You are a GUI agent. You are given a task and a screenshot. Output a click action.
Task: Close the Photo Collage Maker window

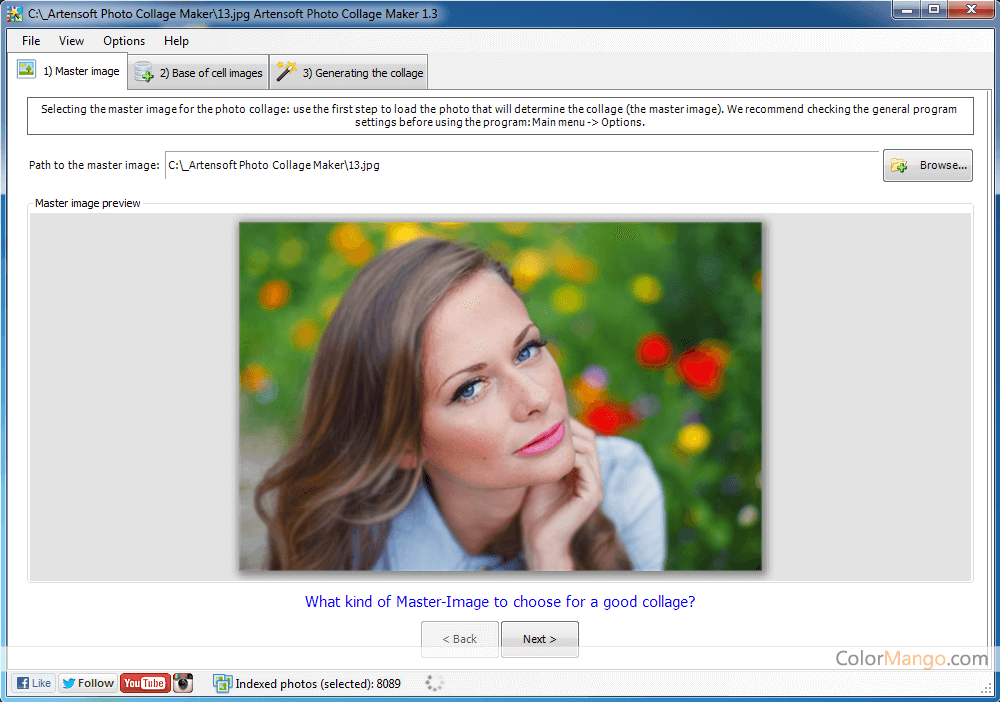coord(968,10)
